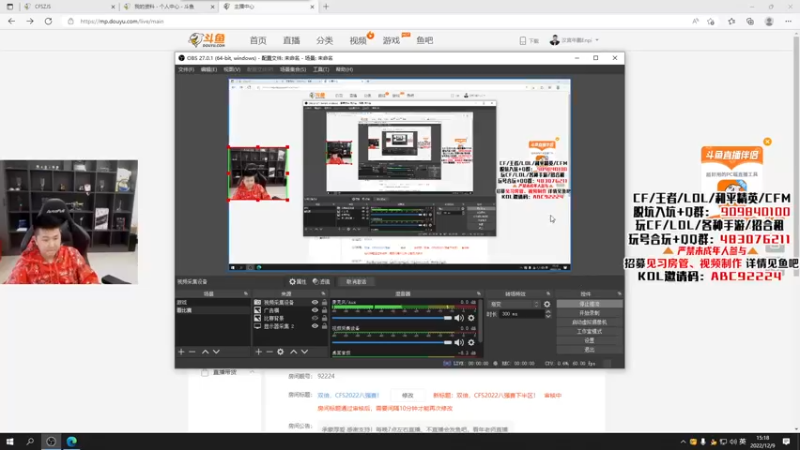Open taskbar search
Screen dimensions: 800x450
tap(30, 441)
